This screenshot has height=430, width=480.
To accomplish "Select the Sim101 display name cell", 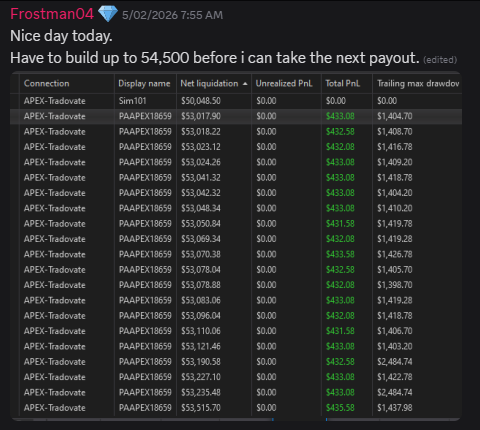I will click(132, 101).
